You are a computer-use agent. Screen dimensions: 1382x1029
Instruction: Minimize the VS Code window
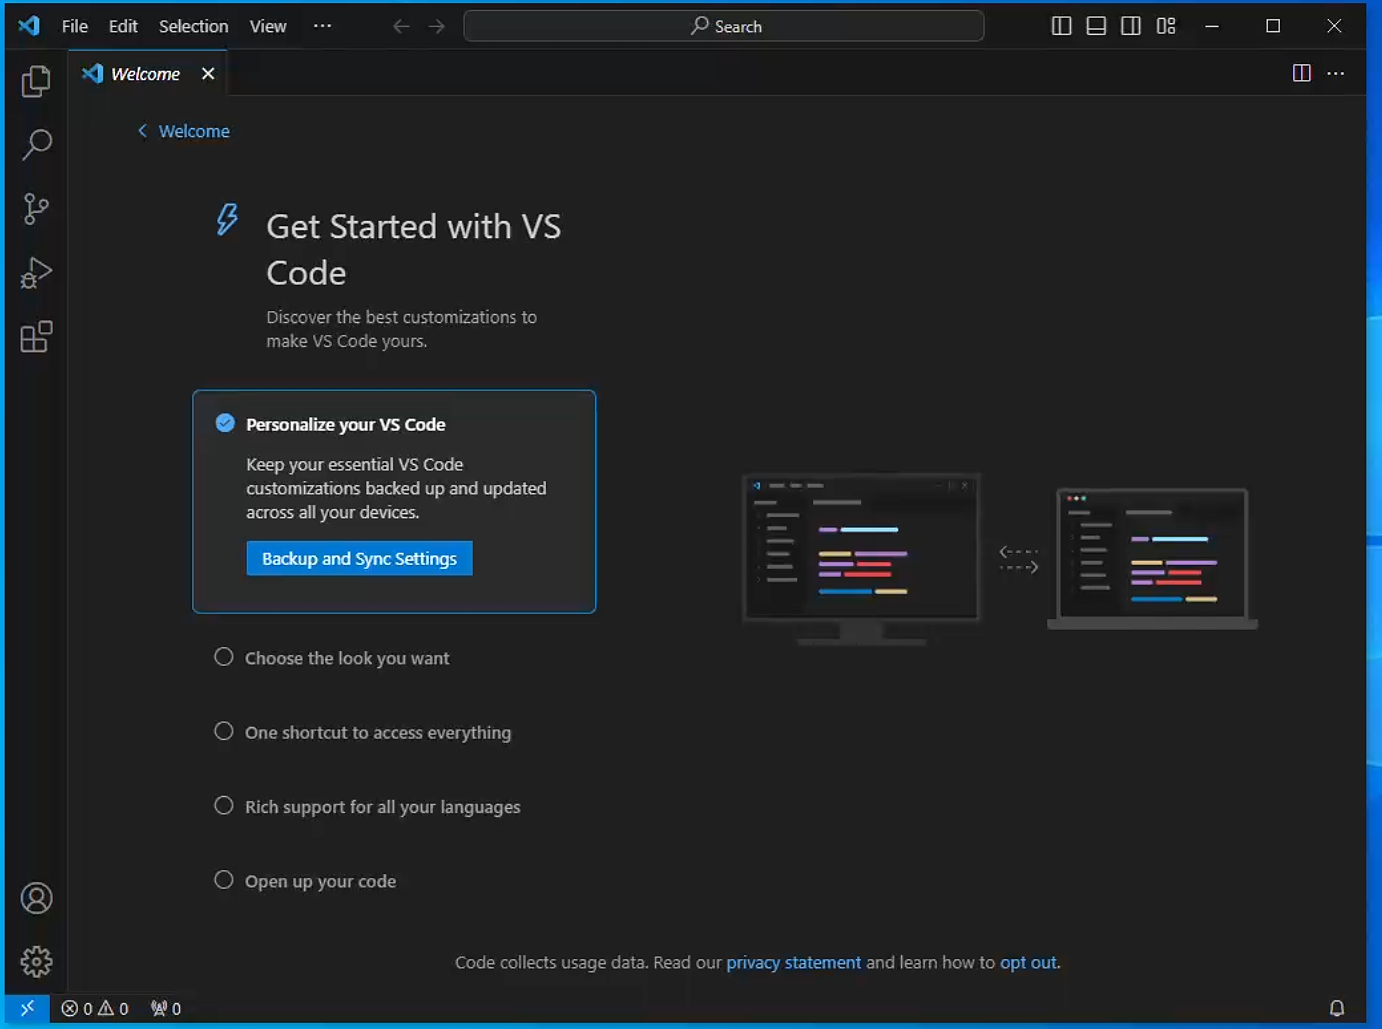click(x=1212, y=26)
